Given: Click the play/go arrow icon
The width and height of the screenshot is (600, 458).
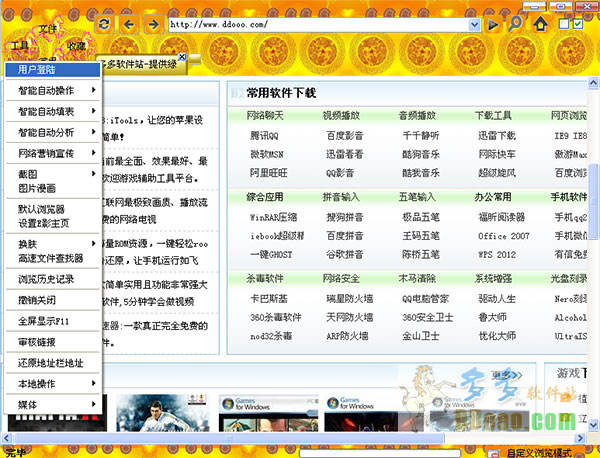Looking at the screenshot, I should coord(493,25).
